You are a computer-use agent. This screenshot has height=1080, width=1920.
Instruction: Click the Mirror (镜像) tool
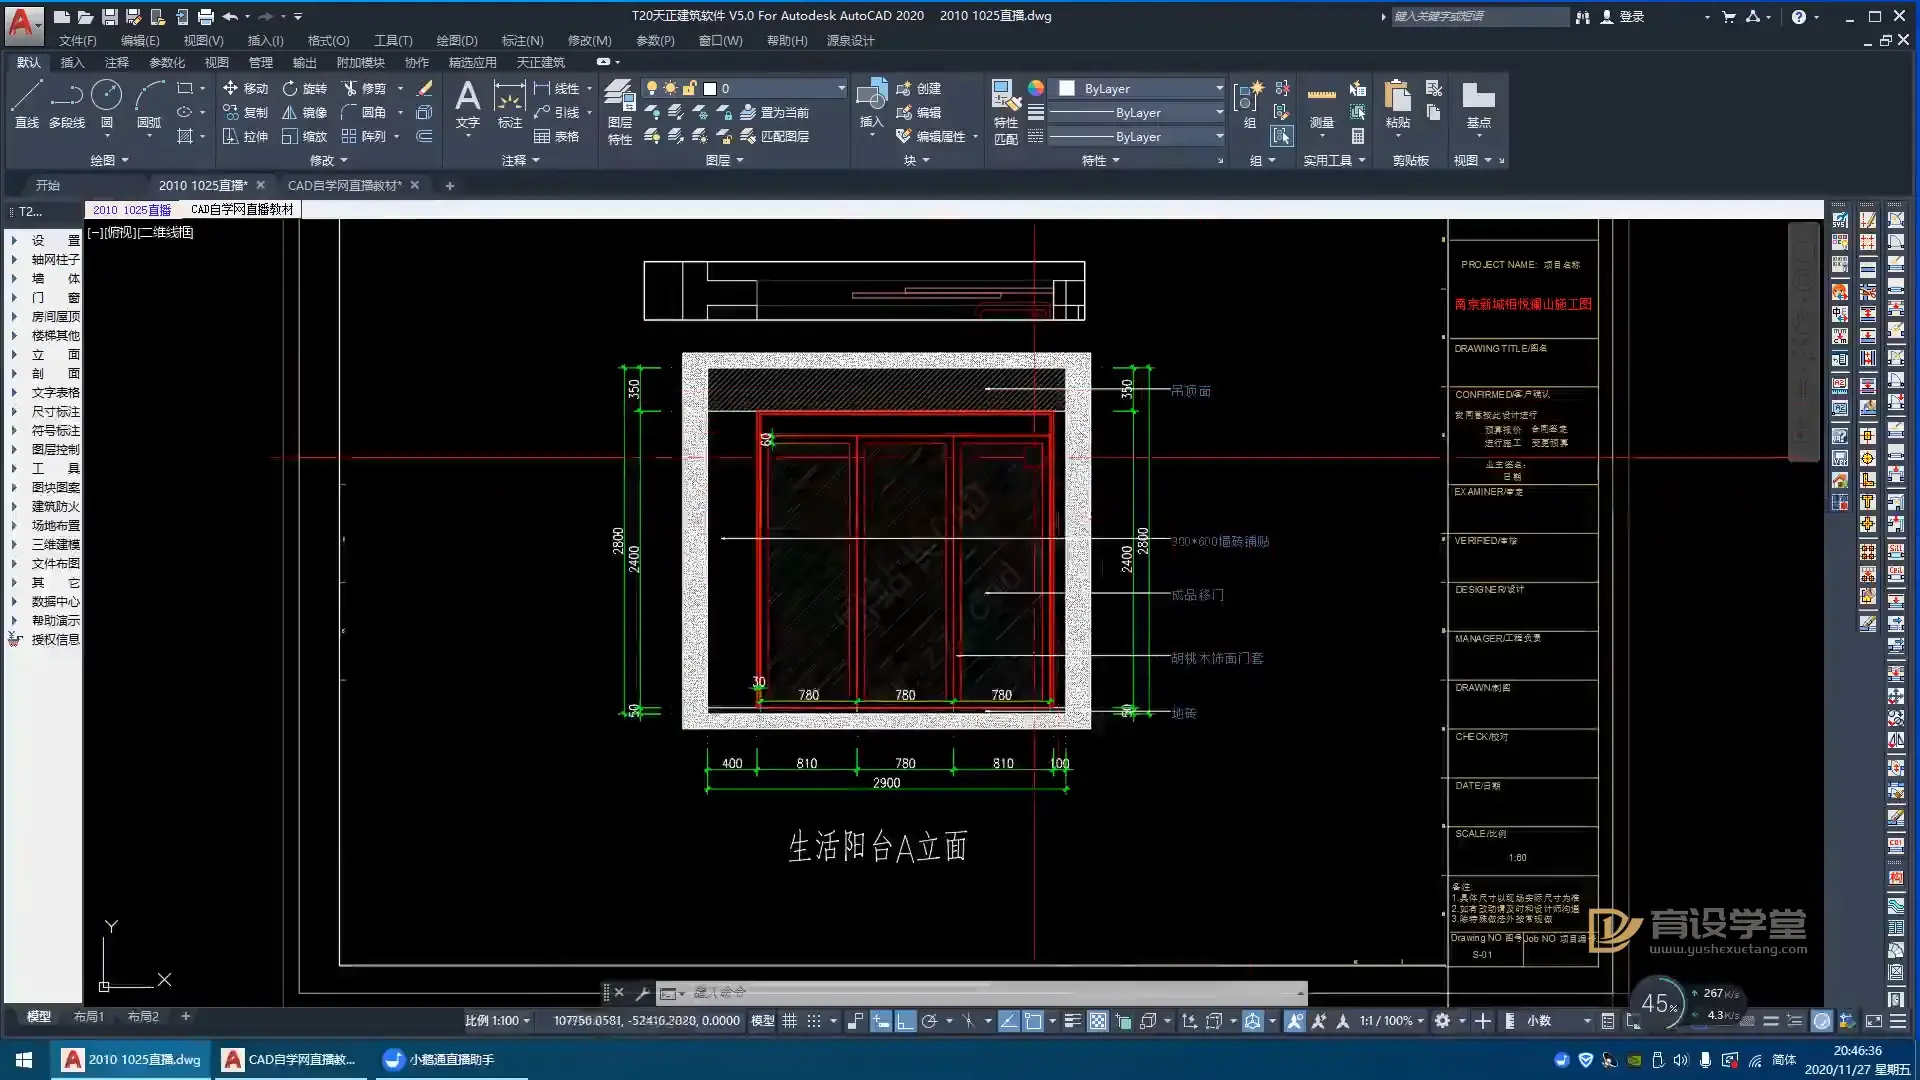point(304,112)
